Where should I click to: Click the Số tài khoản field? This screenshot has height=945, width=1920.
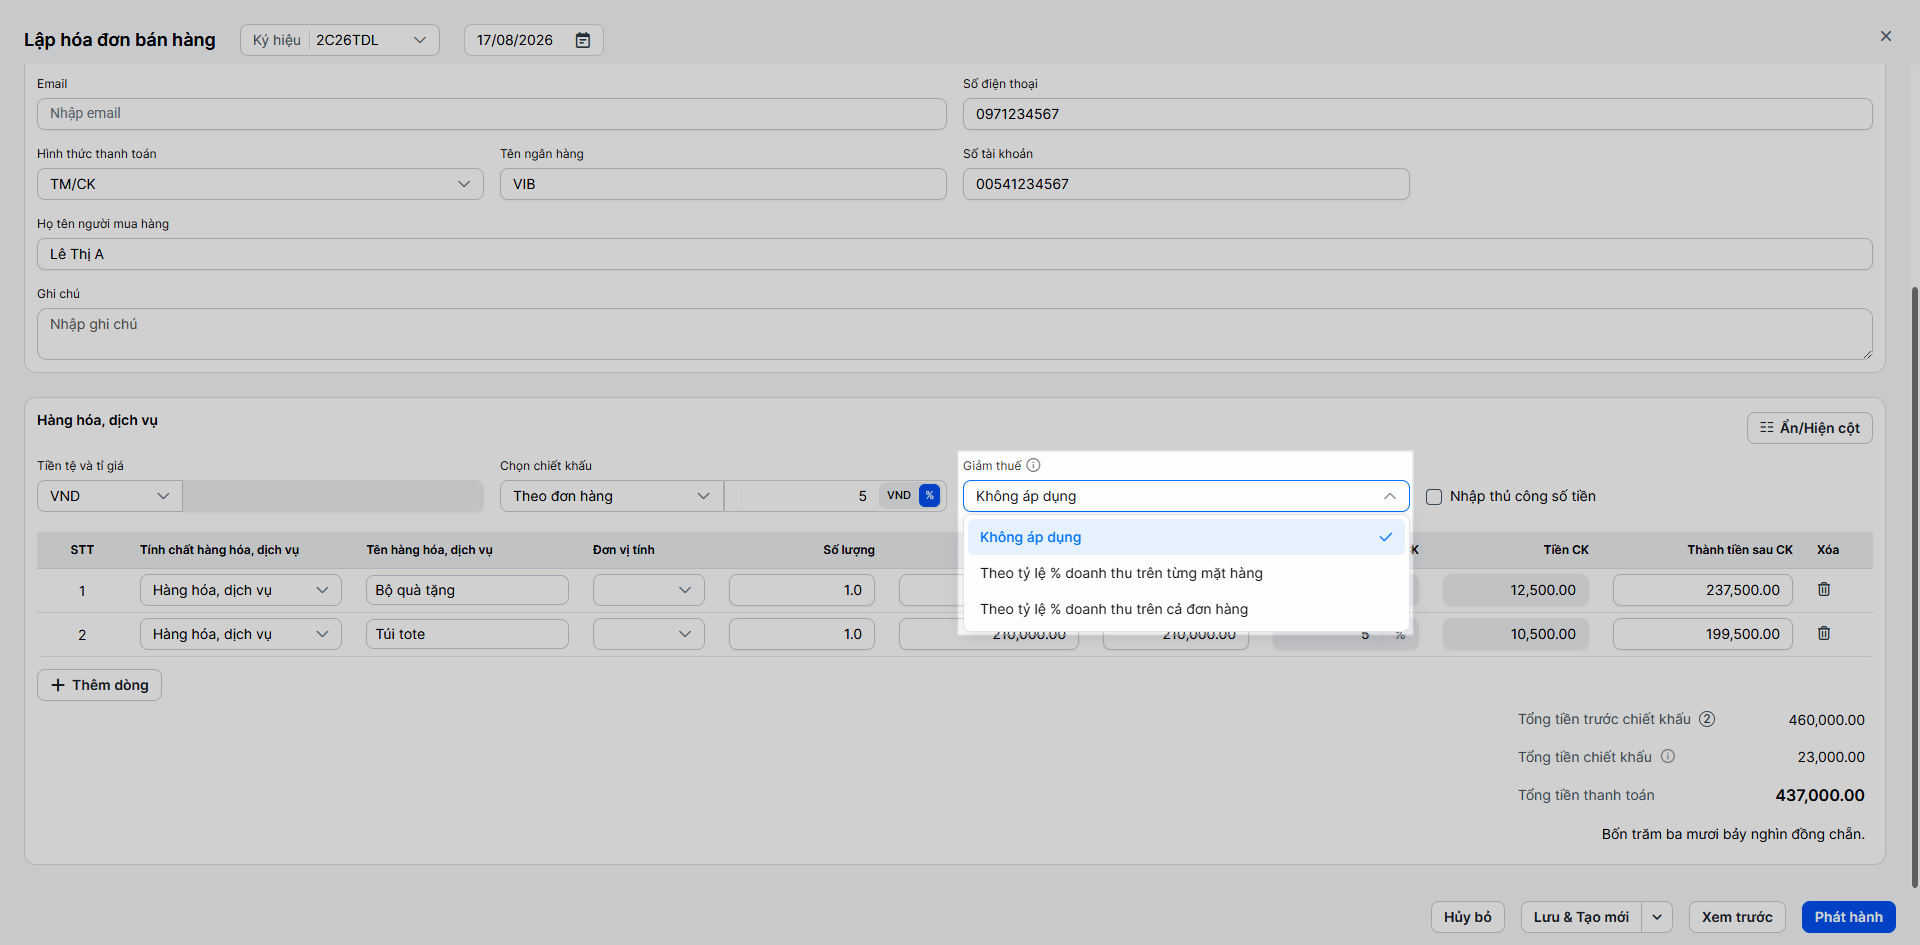pyautogui.click(x=1186, y=184)
